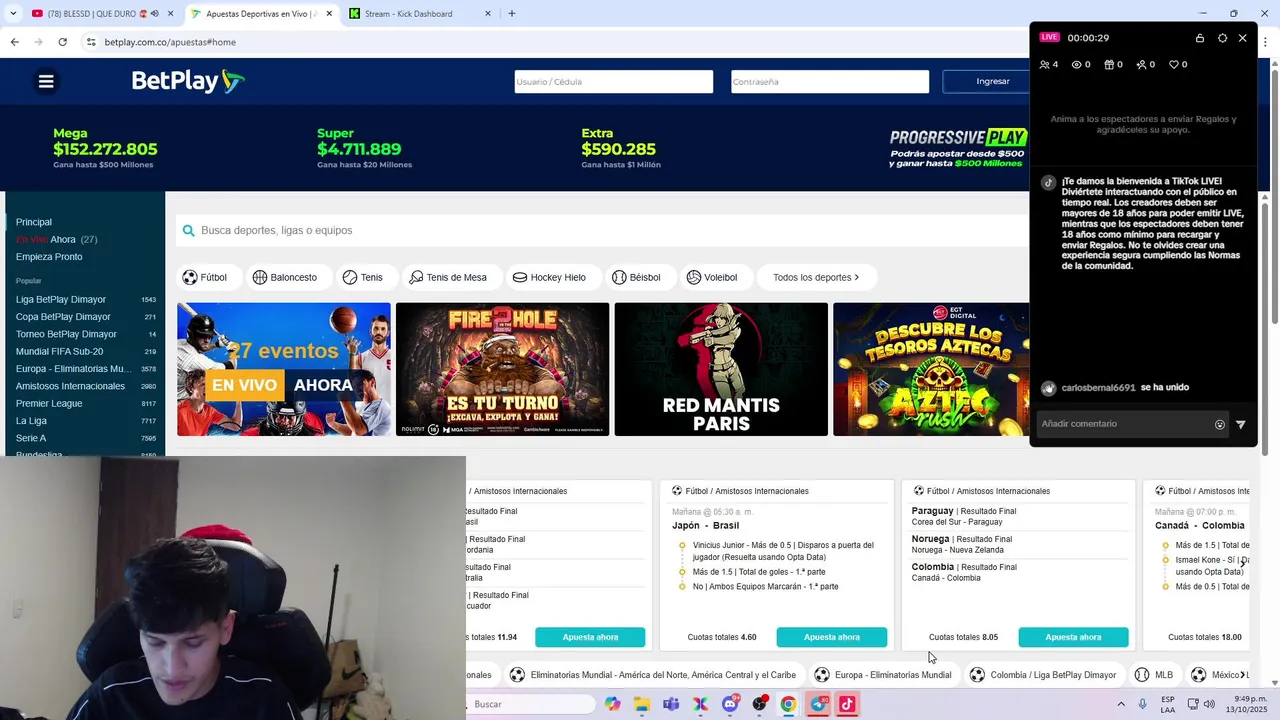Open Discord from the taskbar

pos(730,704)
